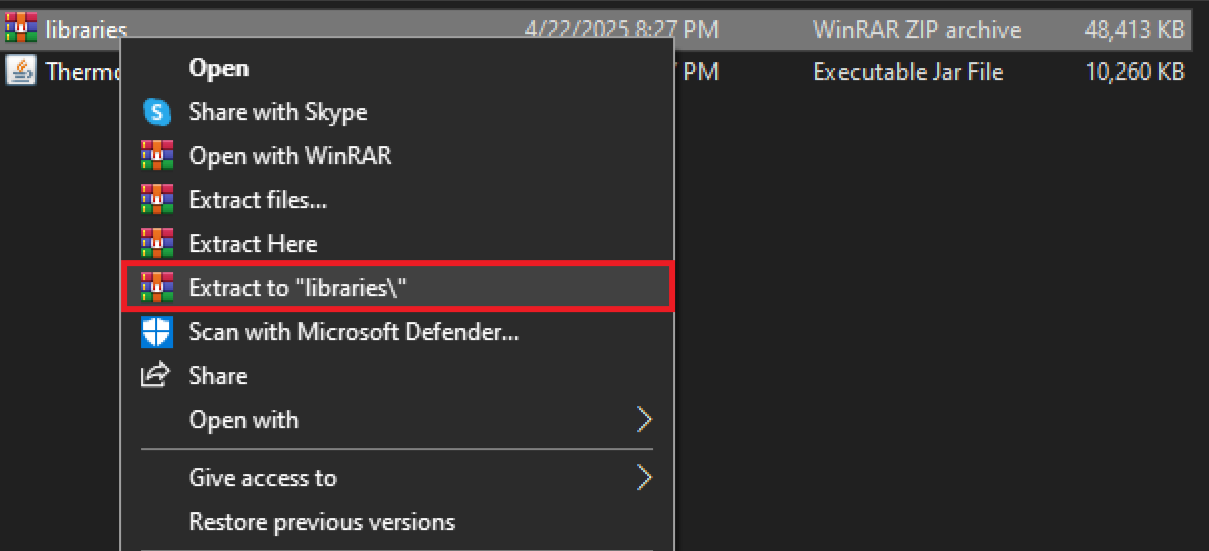Choose Extract files... option

click(x=397, y=200)
